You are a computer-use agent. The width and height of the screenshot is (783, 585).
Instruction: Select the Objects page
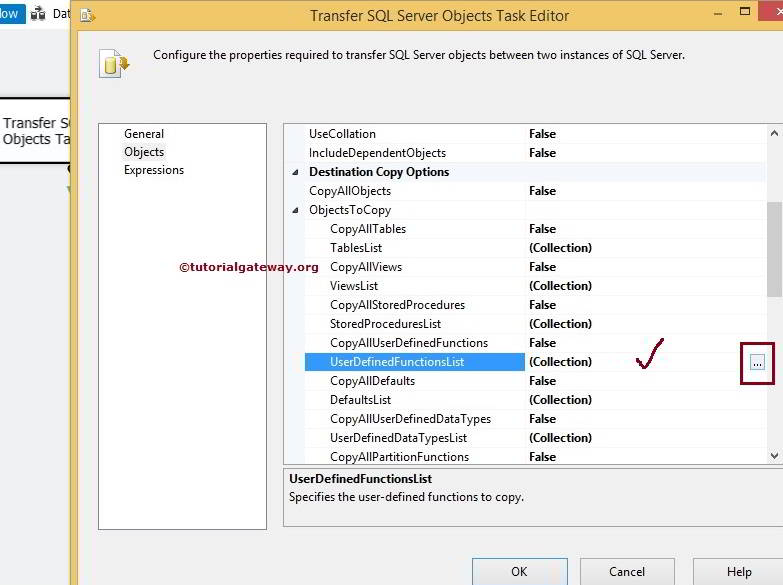[x=144, y=152]
